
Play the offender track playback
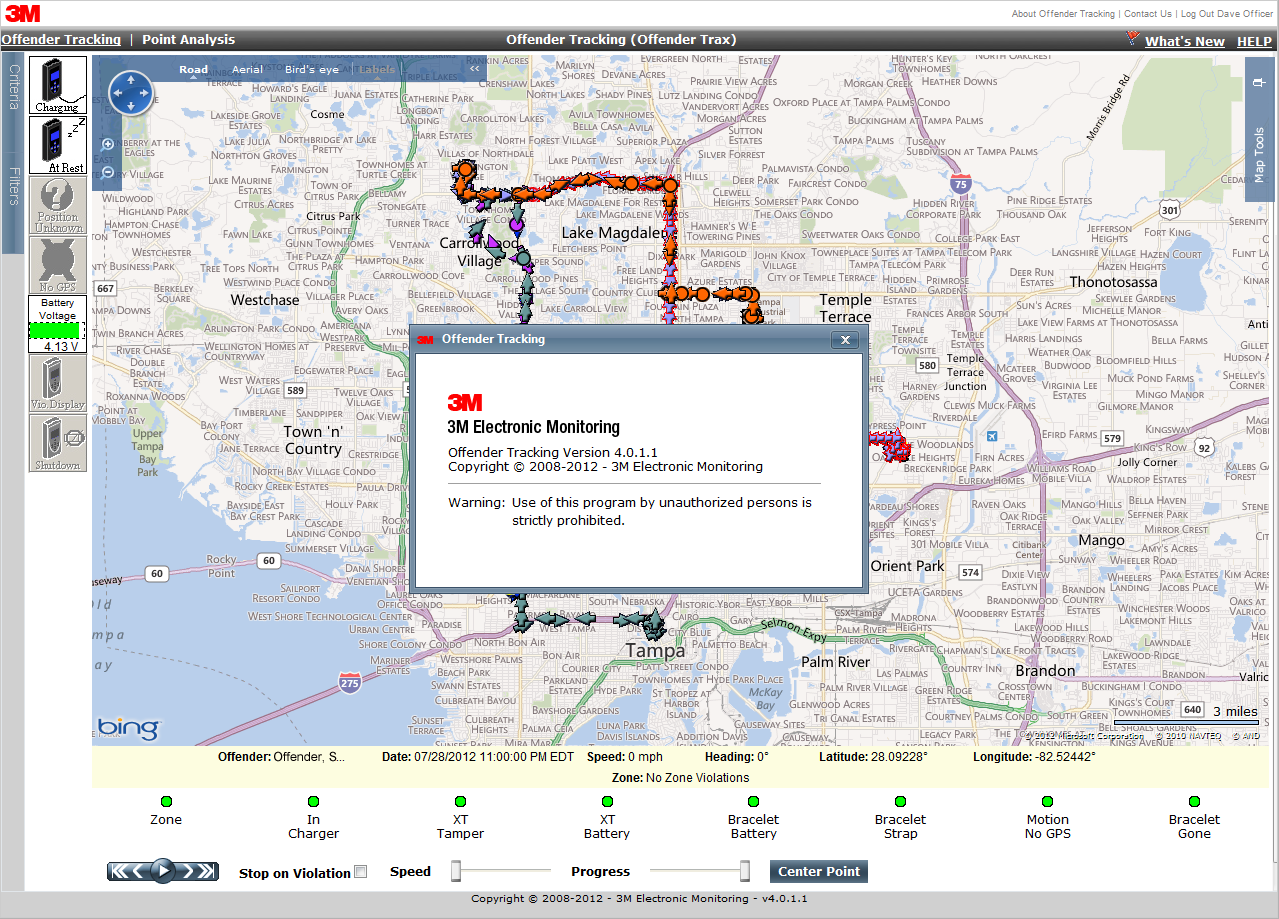click(163, 871)
